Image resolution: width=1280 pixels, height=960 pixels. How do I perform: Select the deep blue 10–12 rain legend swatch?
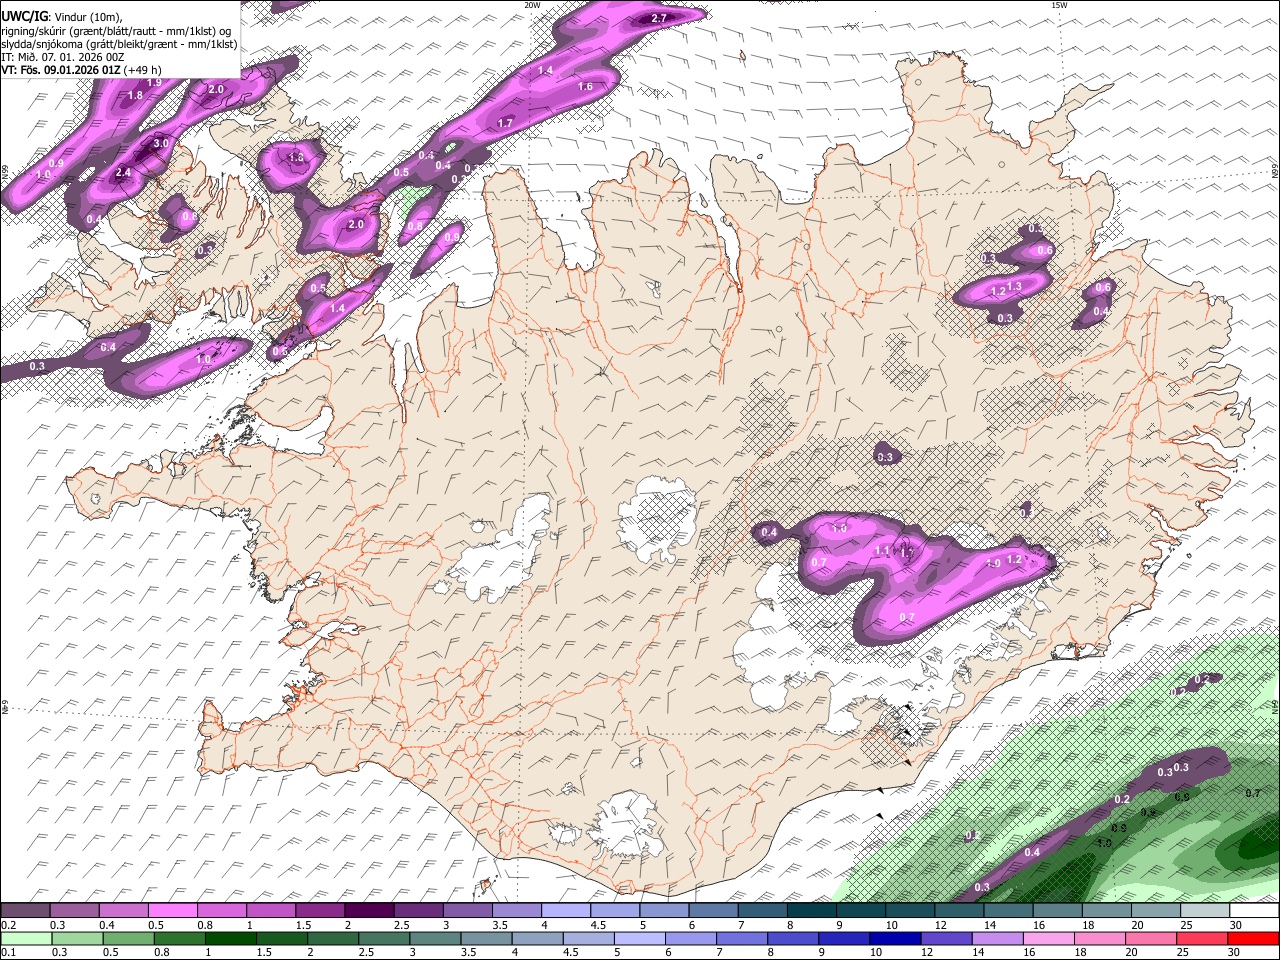pos(893,938)
